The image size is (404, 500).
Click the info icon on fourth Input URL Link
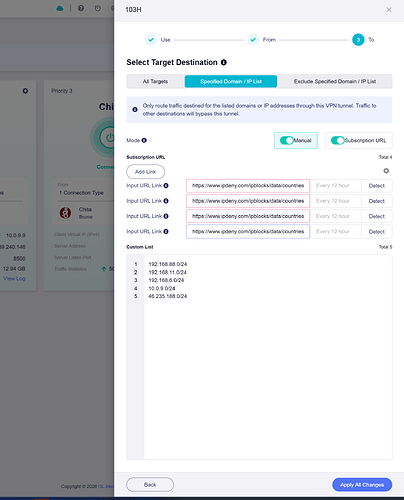166,232
